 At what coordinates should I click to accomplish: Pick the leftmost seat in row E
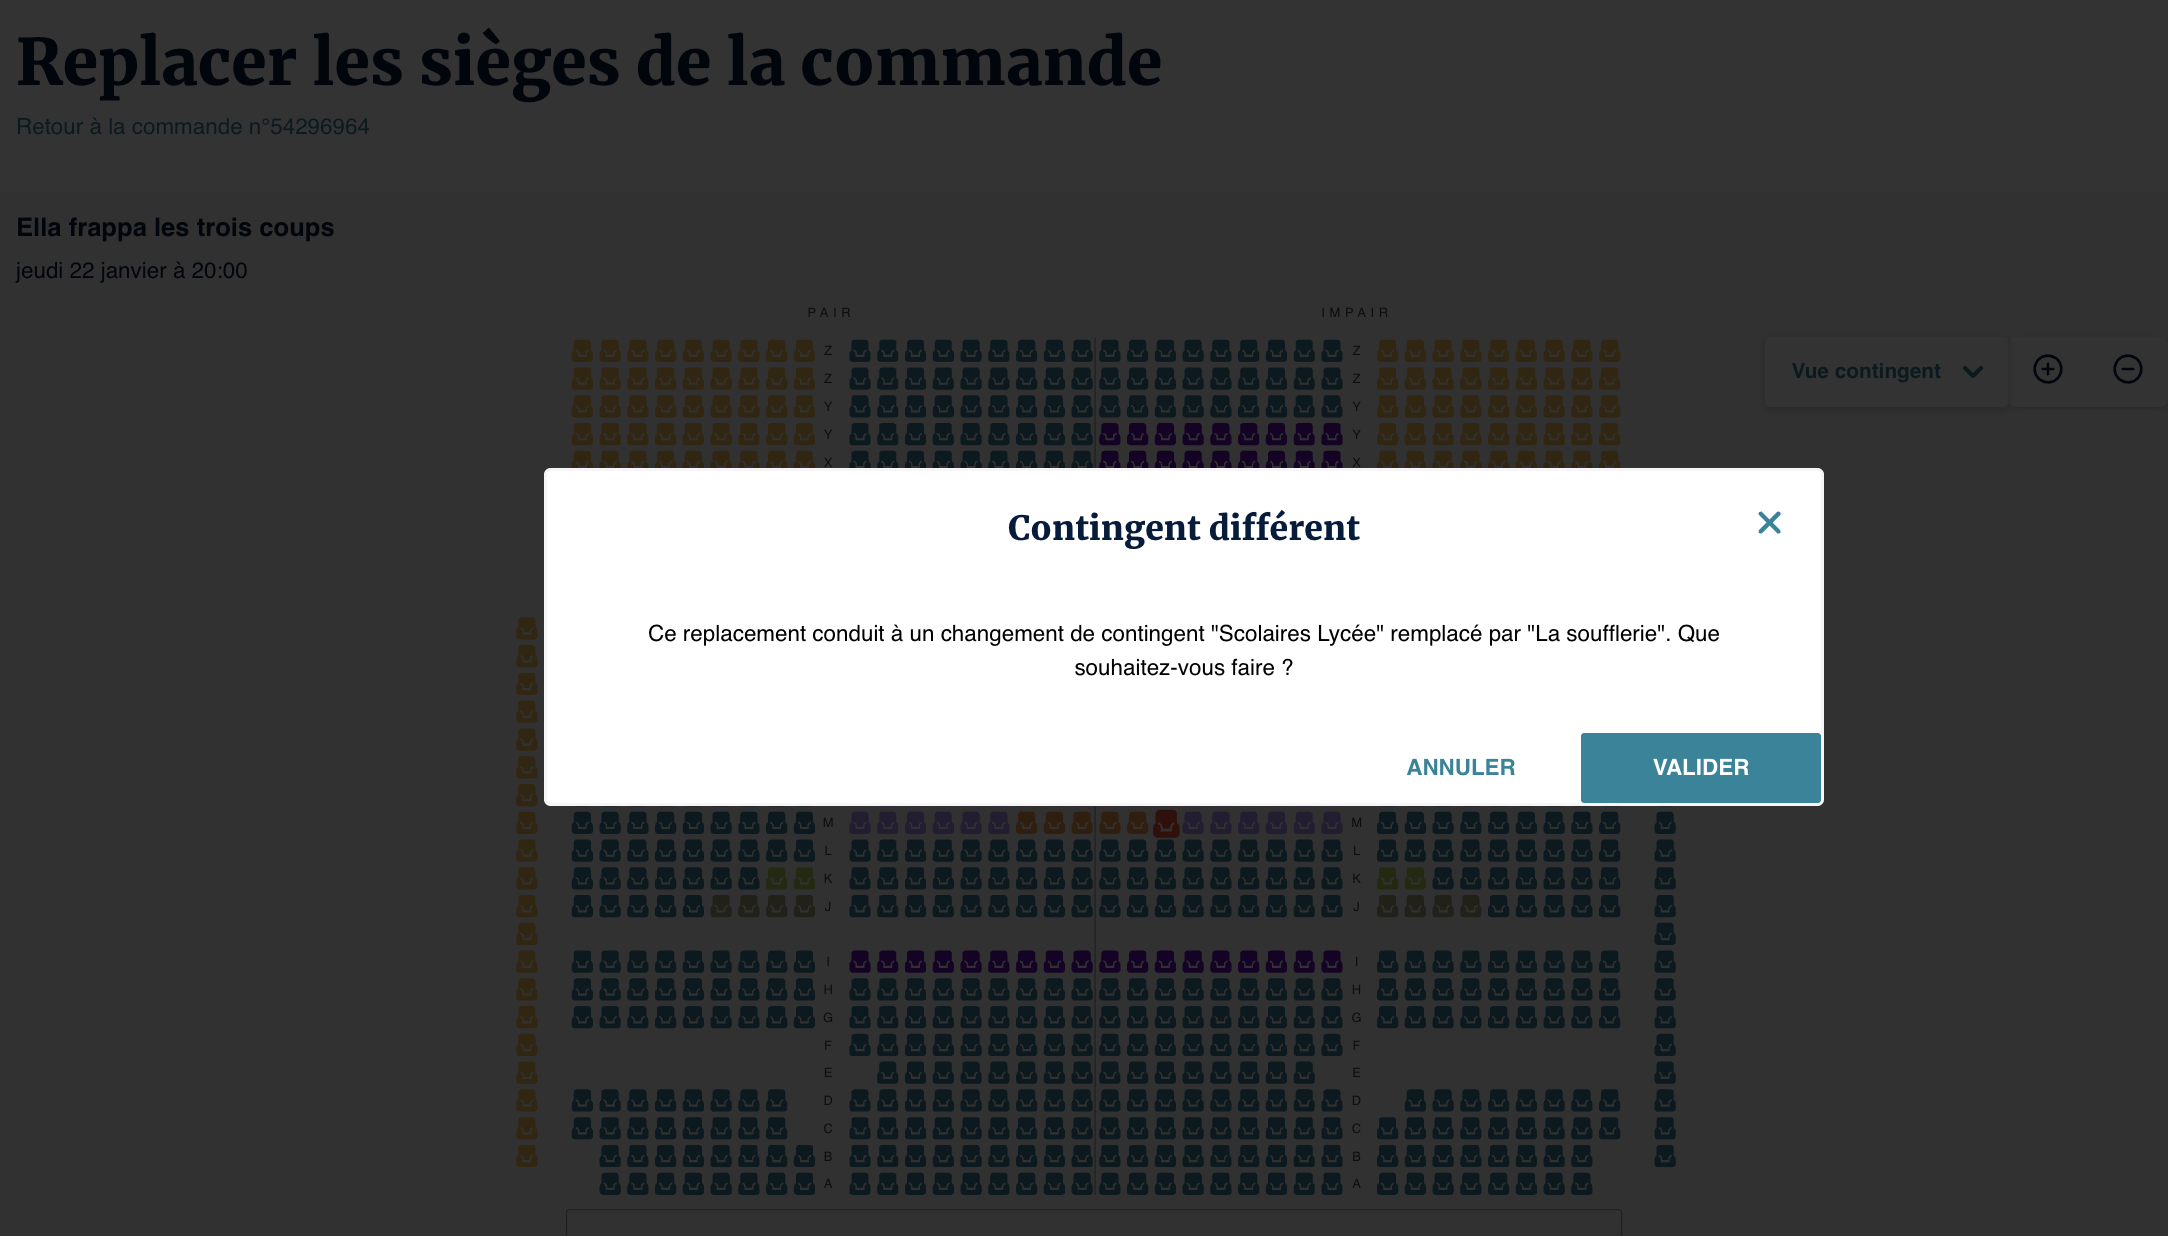887,1073
